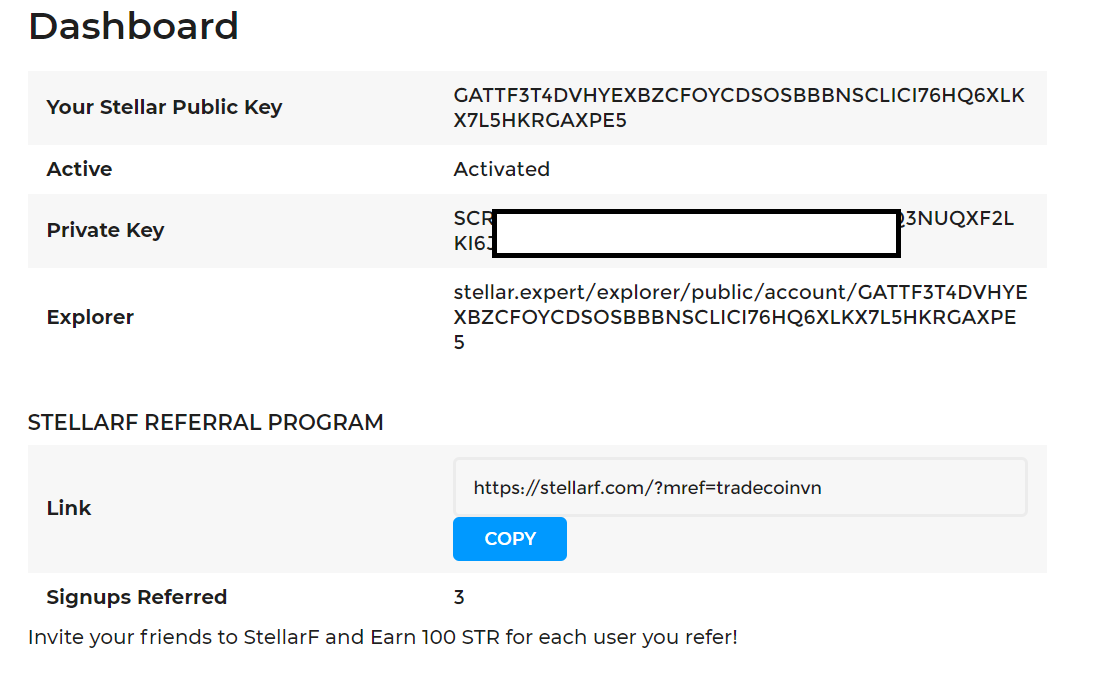
Task: Click the invite friends Earn 100 STR text
Action: 382,637
